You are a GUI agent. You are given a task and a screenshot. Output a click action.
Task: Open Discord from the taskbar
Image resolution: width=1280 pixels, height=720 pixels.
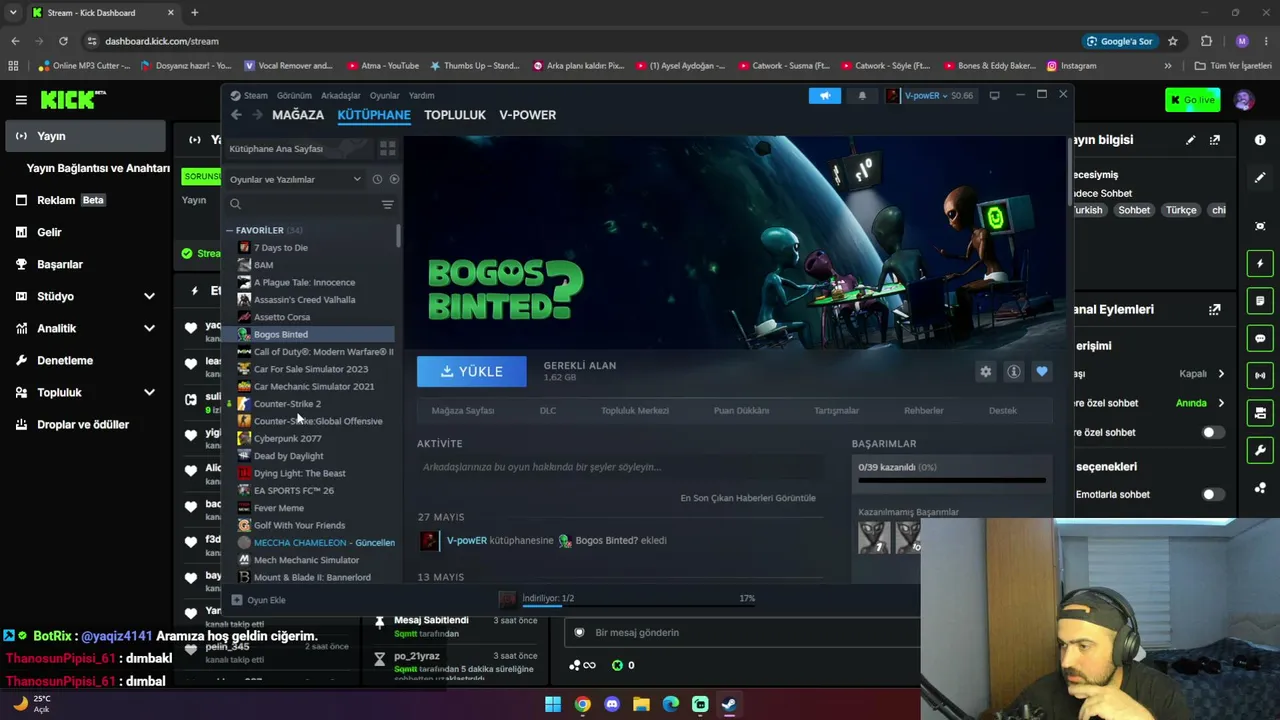tap(612, 704)
